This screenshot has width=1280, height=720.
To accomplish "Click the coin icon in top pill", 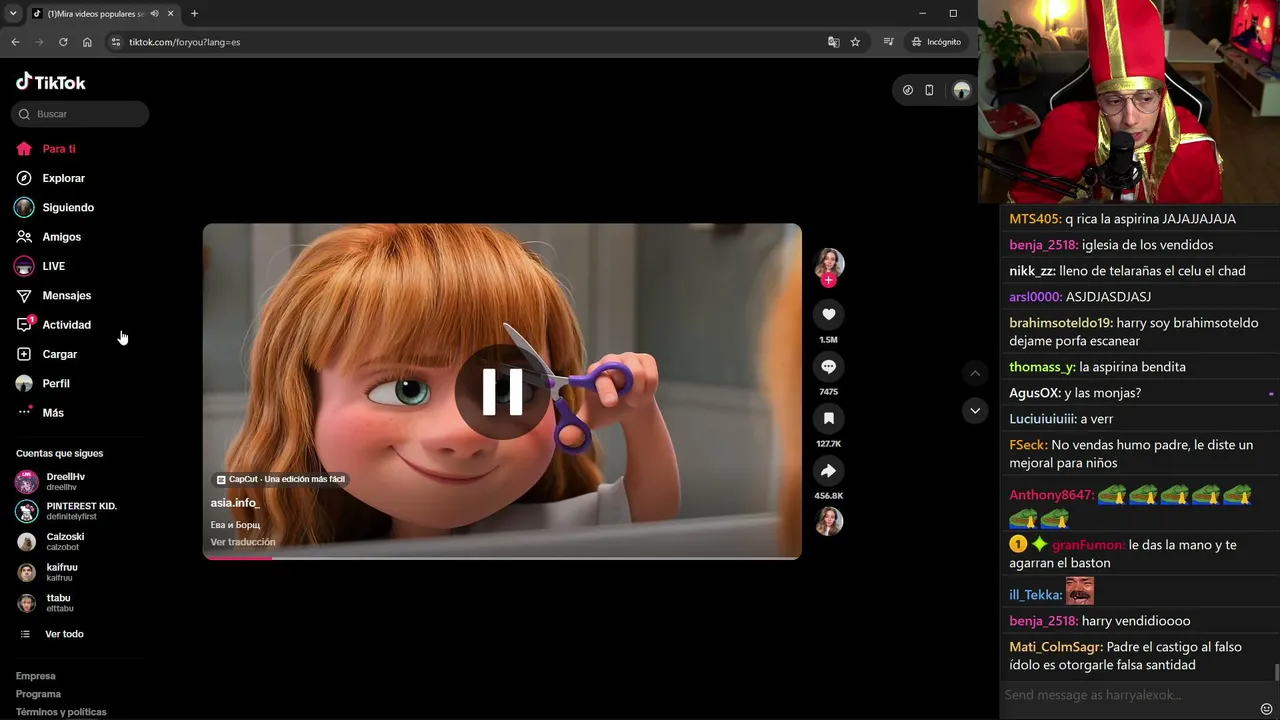I will coord(908,90).
